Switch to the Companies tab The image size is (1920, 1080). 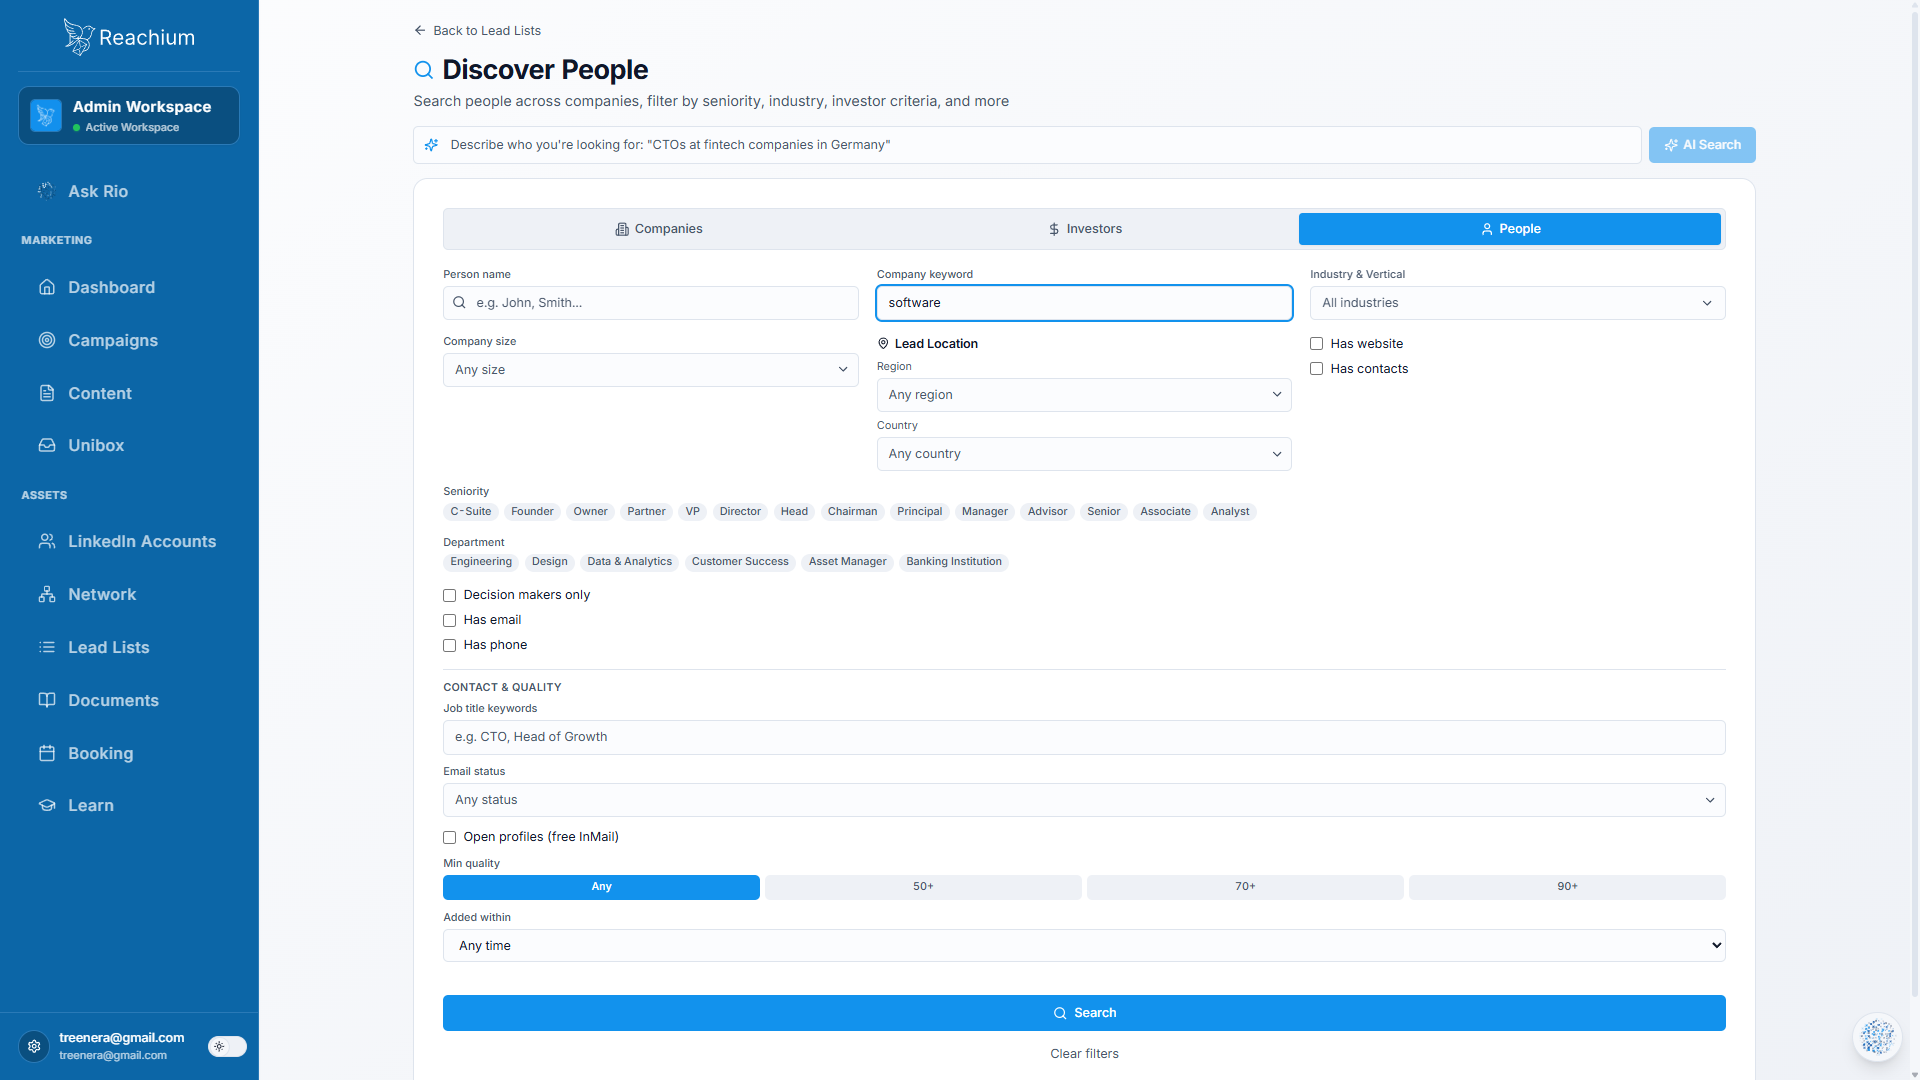[659, 229]
